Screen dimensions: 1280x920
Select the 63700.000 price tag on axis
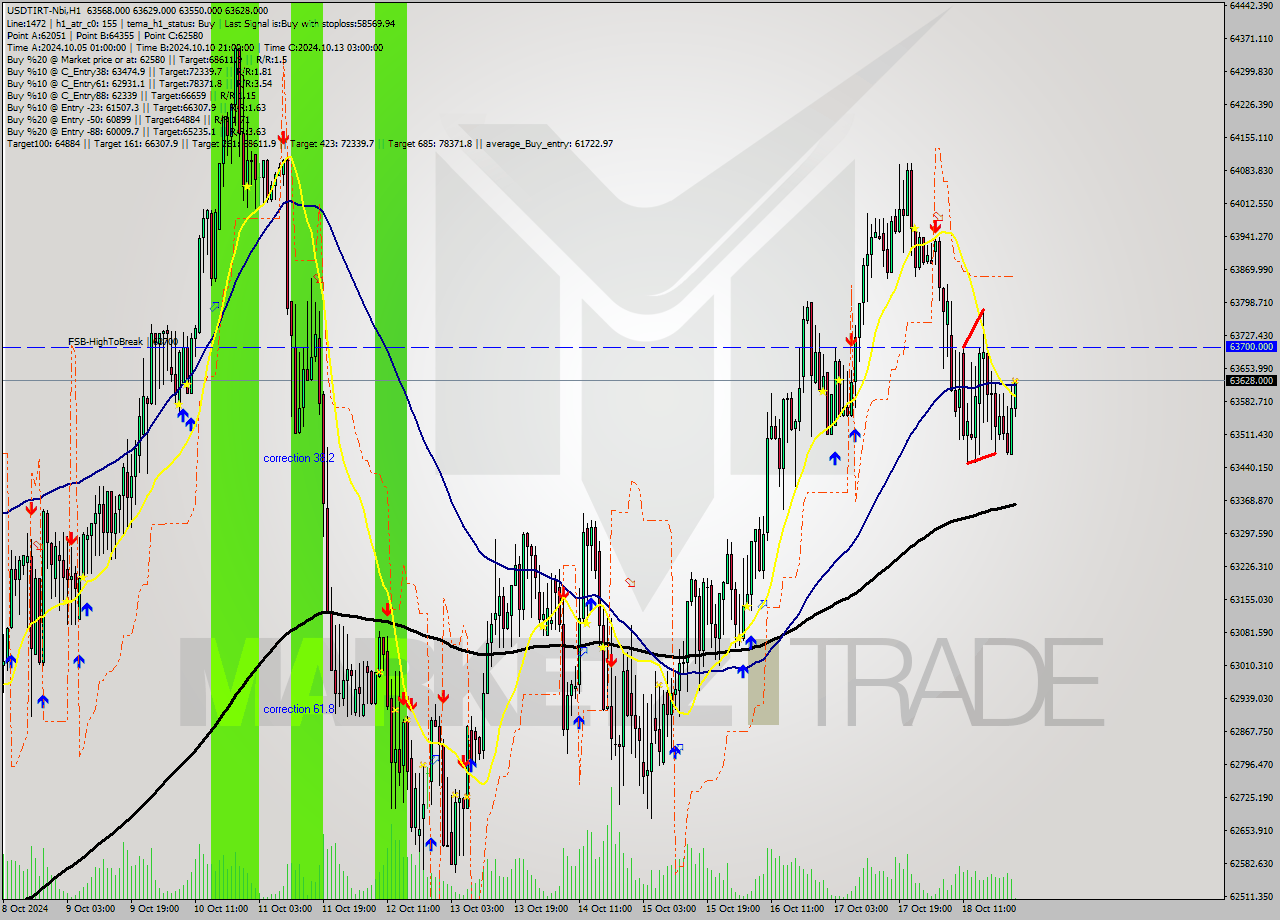pyautogui.click(x=1251, y=346)
